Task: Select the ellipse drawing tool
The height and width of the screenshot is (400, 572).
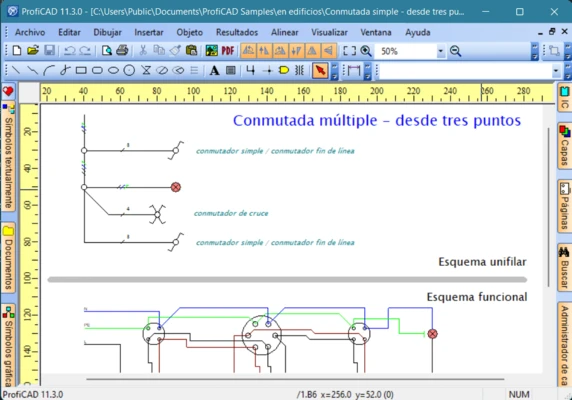Action: click(x=113, y=70)
